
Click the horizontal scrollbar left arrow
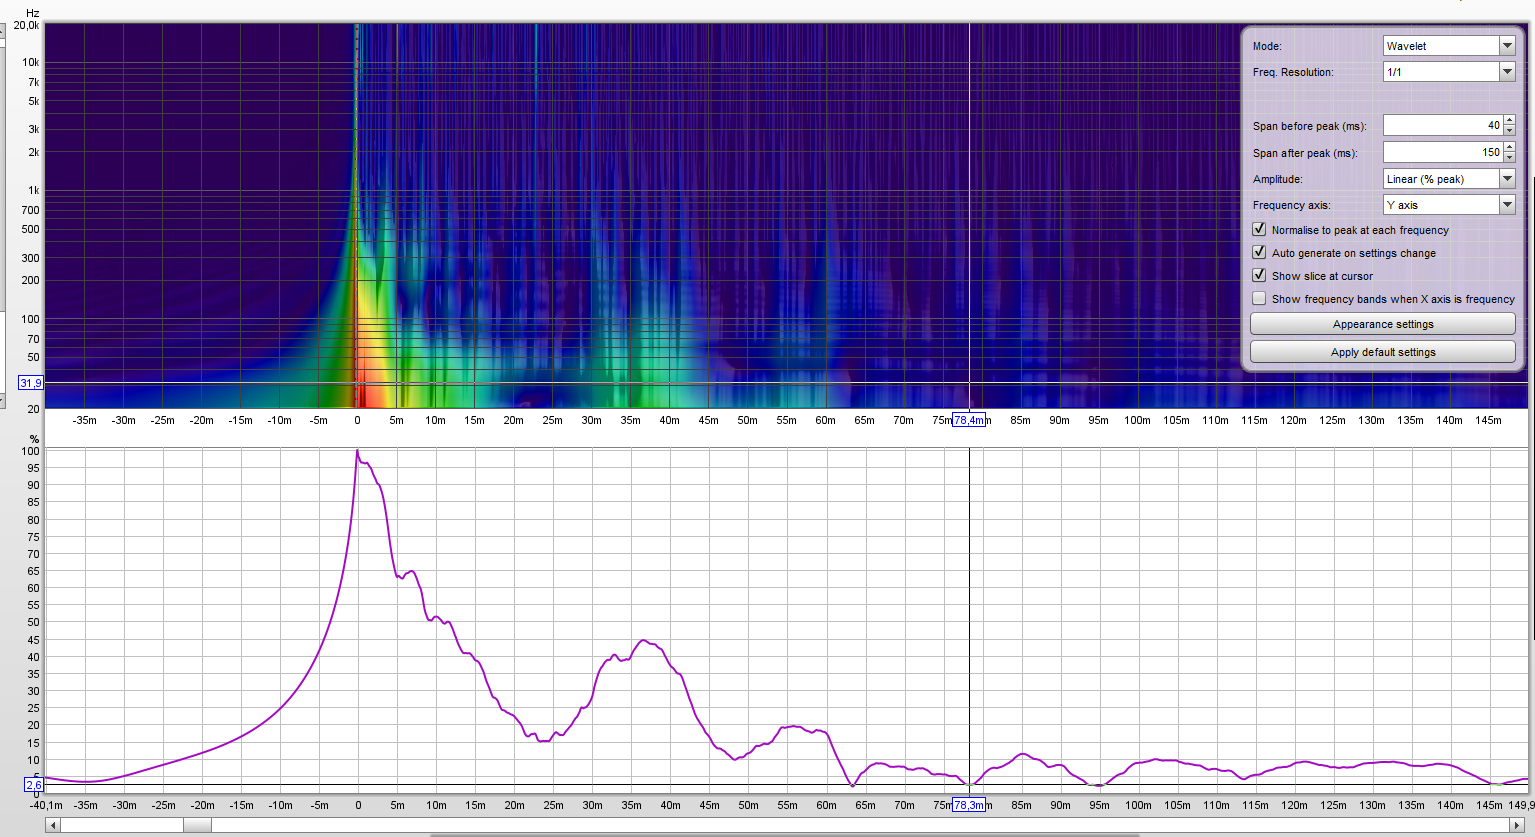(53, 825)
